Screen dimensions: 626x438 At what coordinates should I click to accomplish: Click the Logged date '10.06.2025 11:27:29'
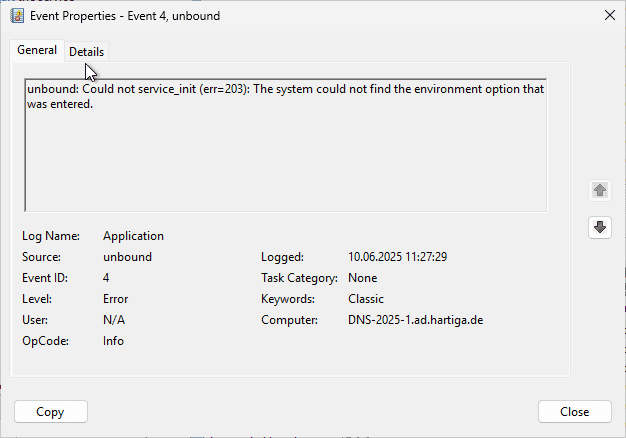[397, 257]
